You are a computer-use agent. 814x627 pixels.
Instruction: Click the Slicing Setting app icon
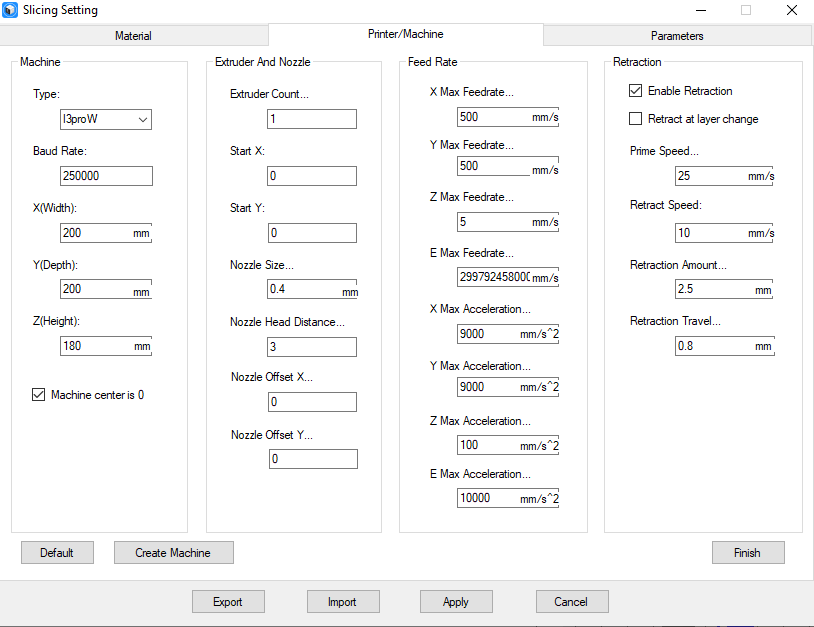[x=11, y=11]
